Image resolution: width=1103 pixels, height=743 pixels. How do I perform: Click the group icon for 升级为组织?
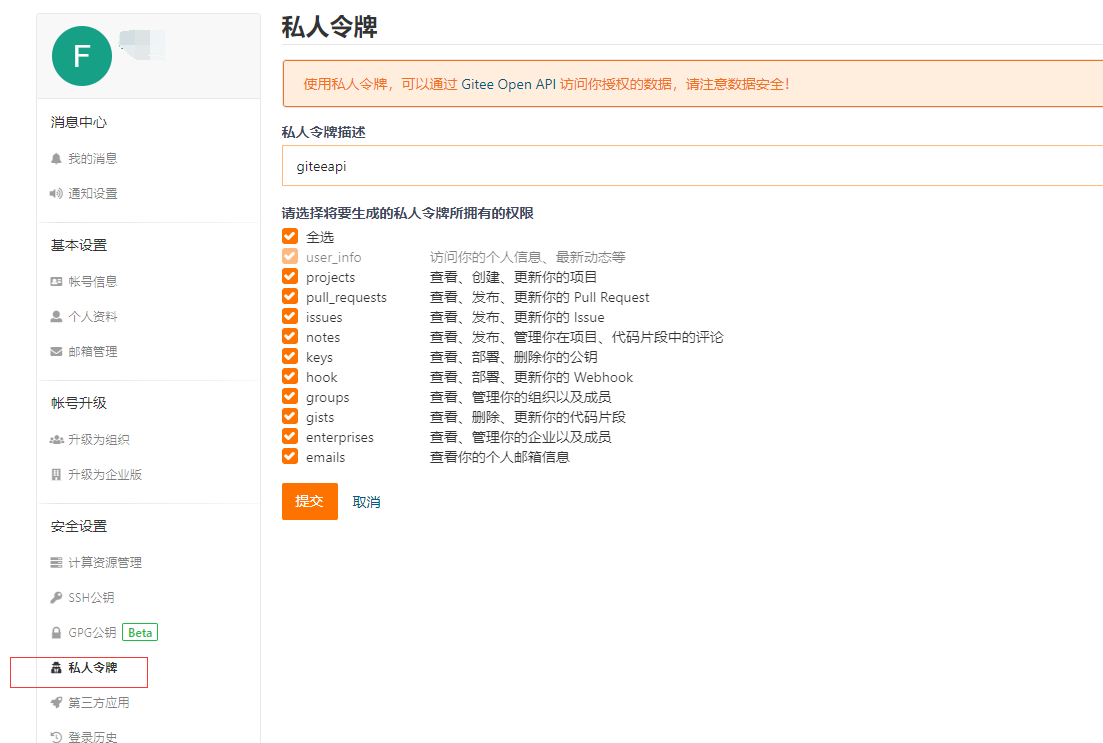coord(57,438)
